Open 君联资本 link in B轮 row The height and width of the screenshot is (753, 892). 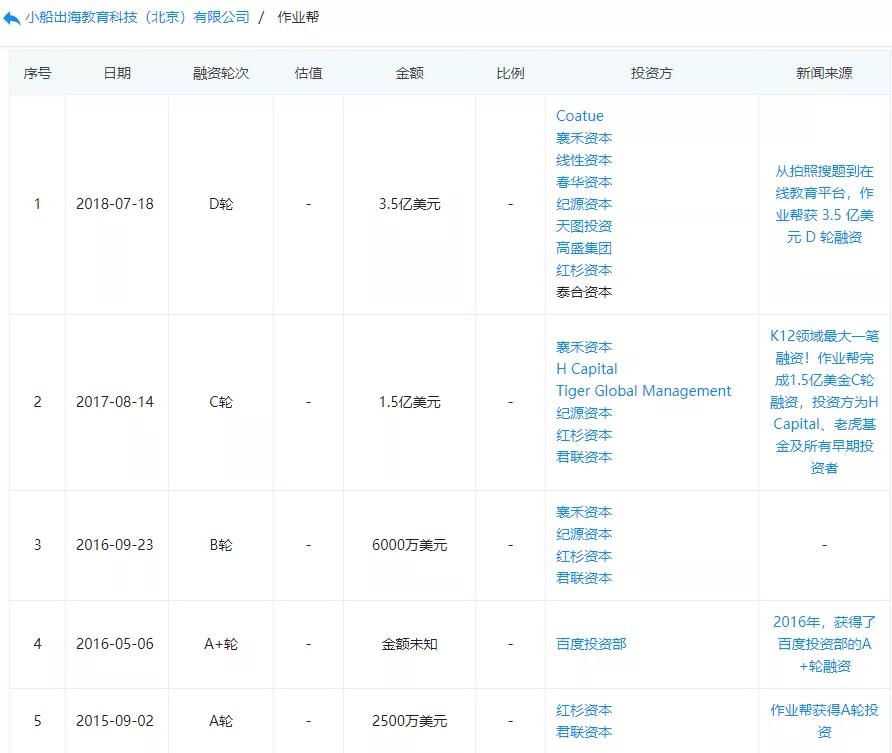tap(584, 578)
